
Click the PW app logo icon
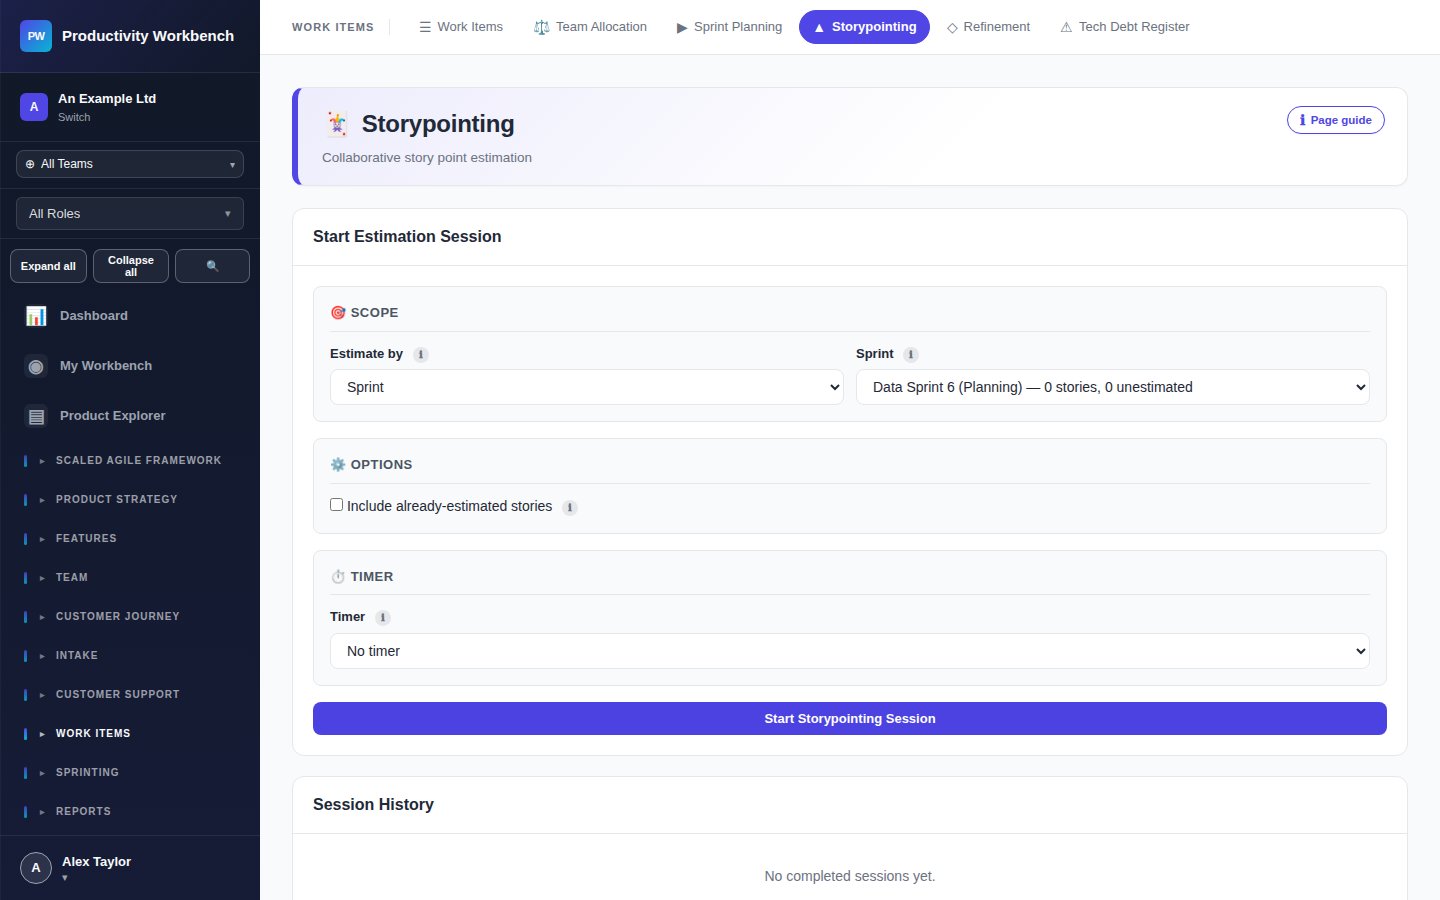36,36
